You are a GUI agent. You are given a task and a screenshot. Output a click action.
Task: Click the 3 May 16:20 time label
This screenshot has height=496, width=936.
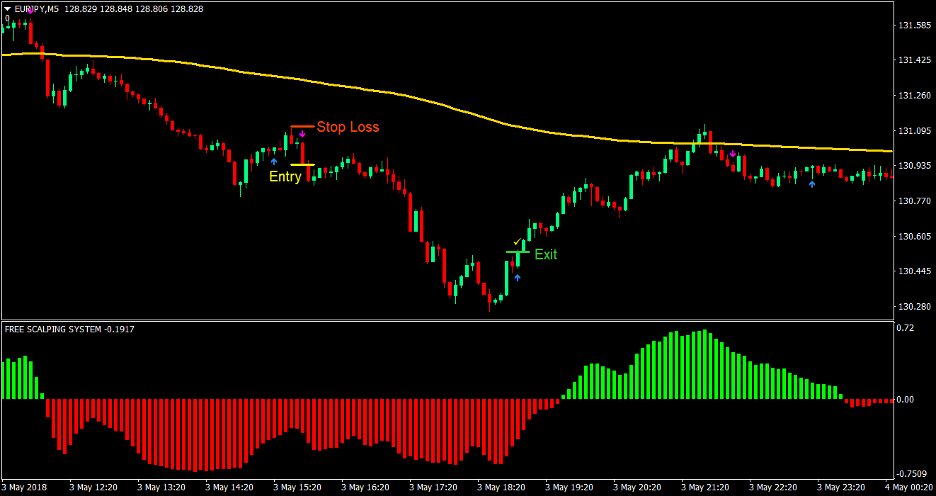(365, 487)
